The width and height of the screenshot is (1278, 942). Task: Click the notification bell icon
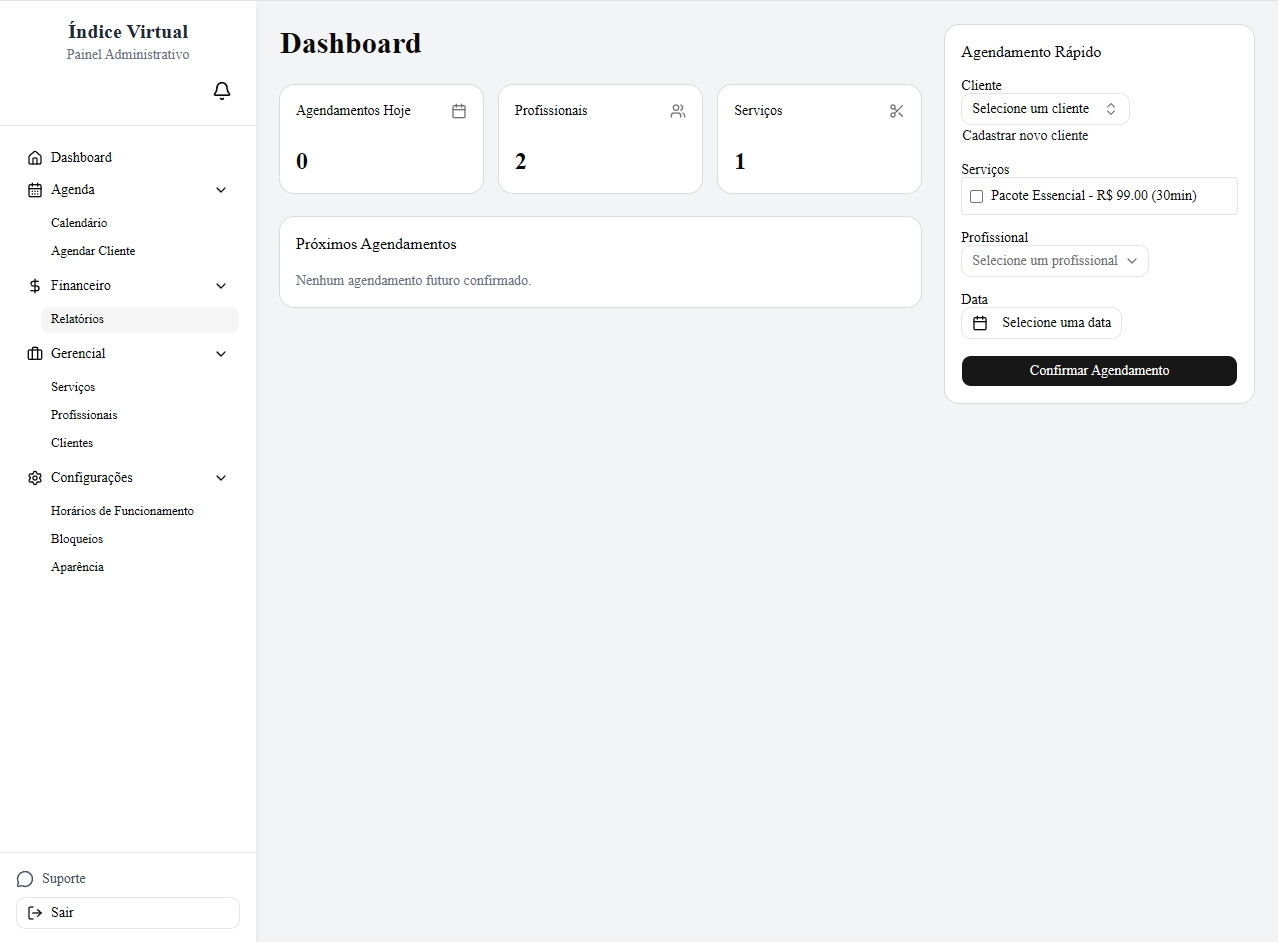(222, 91)
